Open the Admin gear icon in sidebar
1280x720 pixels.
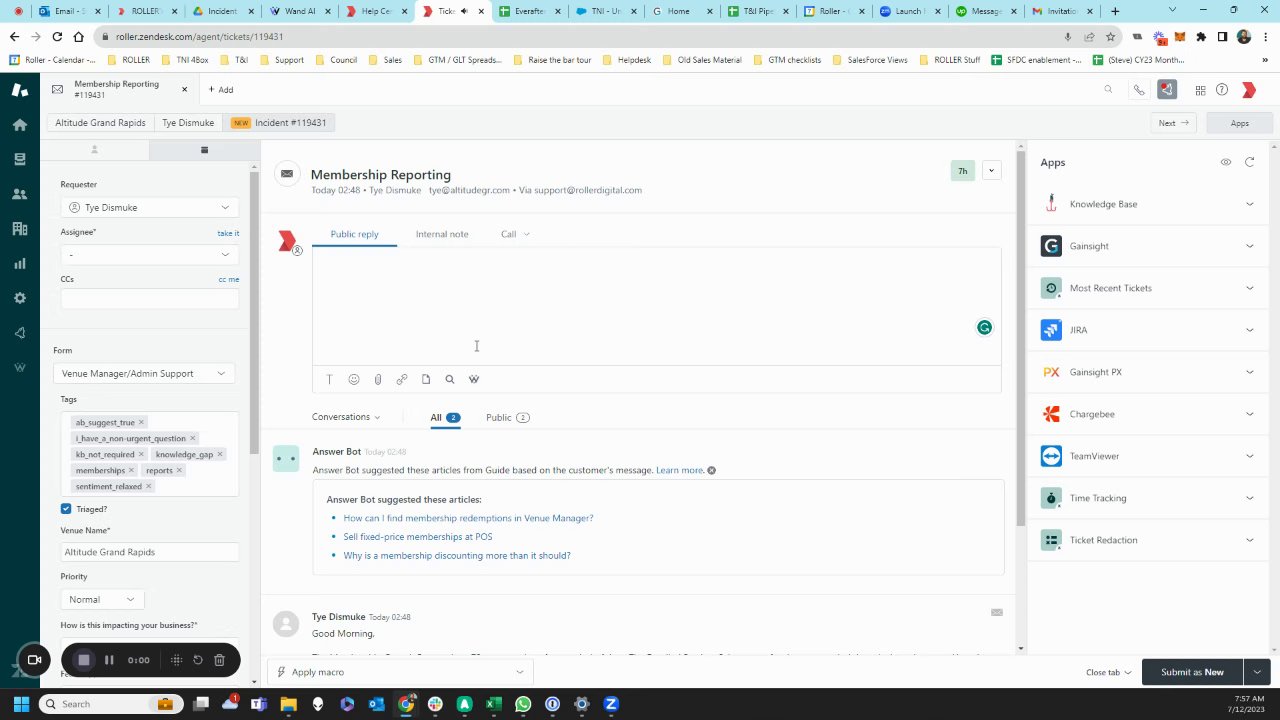pos(19,298)
